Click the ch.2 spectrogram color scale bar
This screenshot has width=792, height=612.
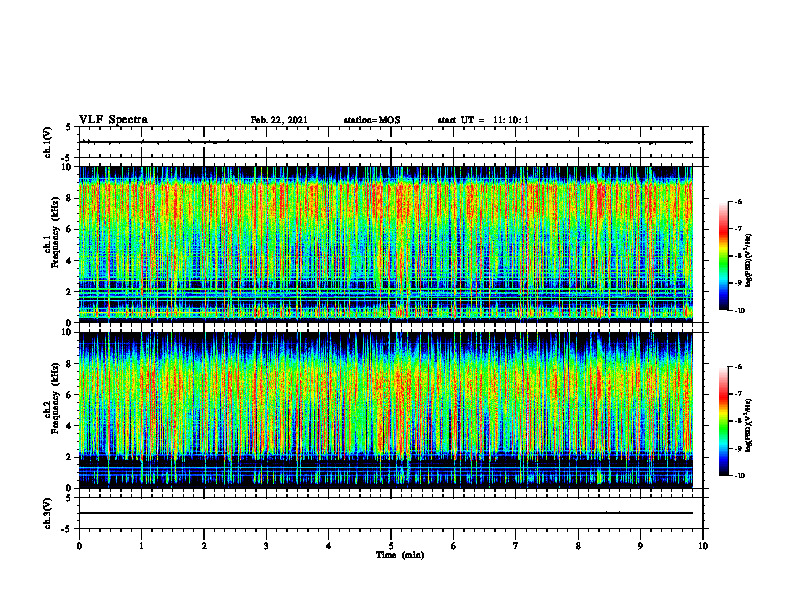coord(723,421)
